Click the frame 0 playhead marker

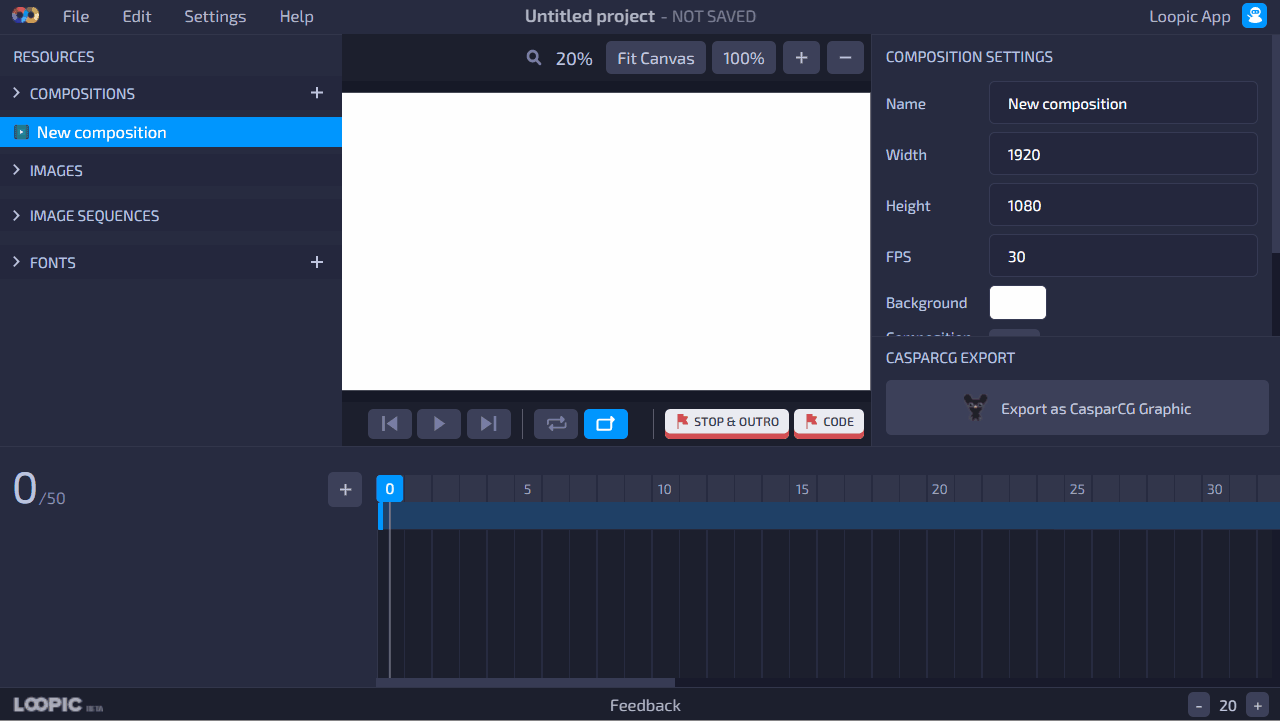[x=390, y=489]
